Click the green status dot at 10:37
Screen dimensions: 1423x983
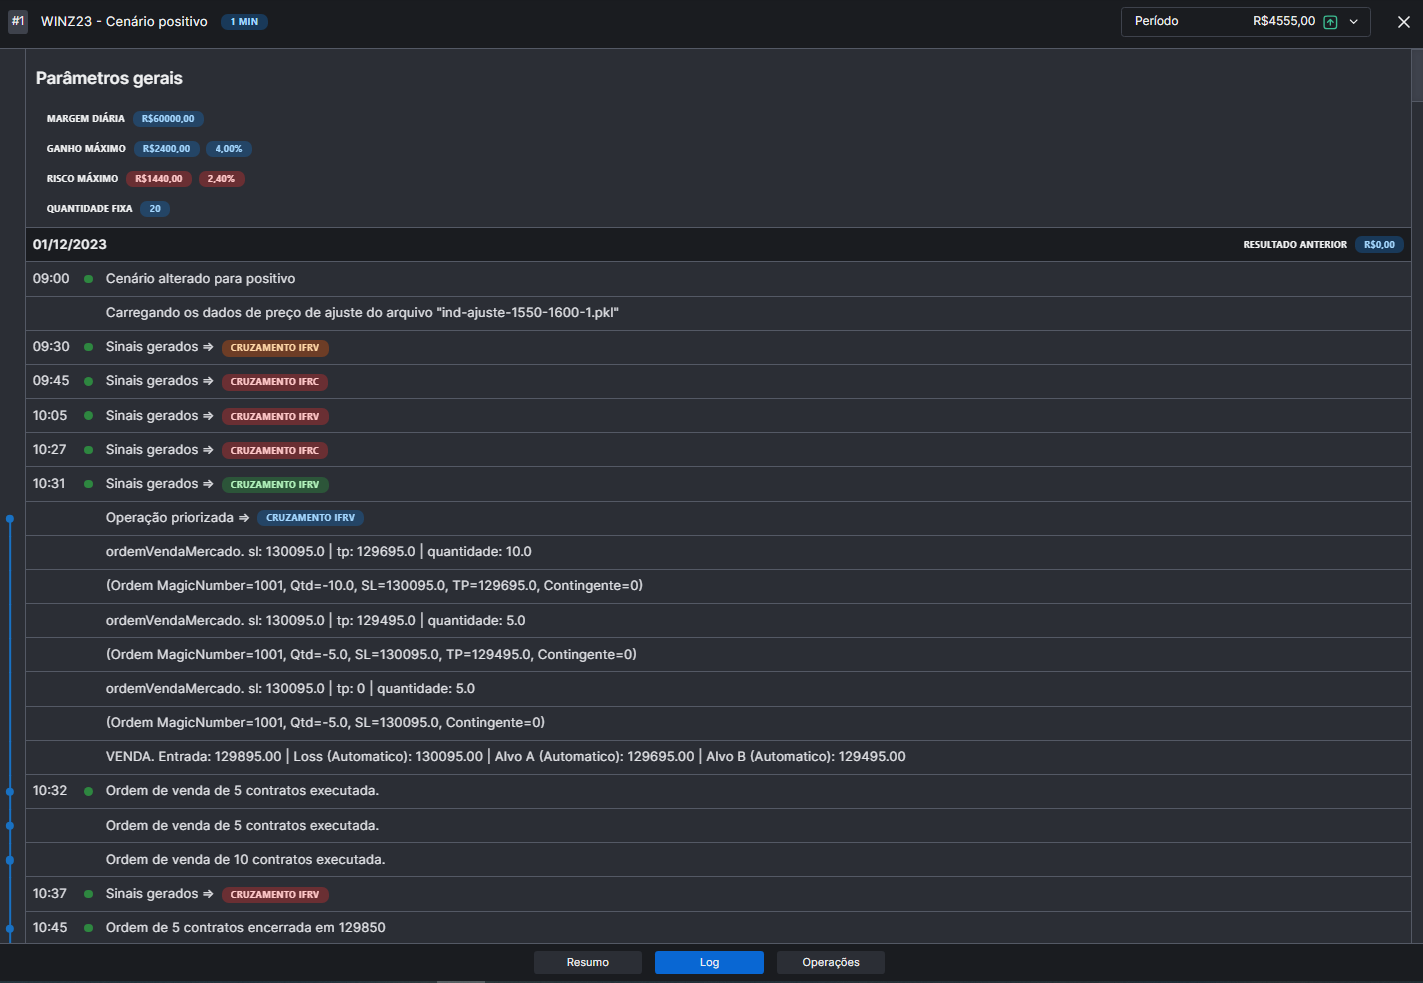(x=88, y=894)
